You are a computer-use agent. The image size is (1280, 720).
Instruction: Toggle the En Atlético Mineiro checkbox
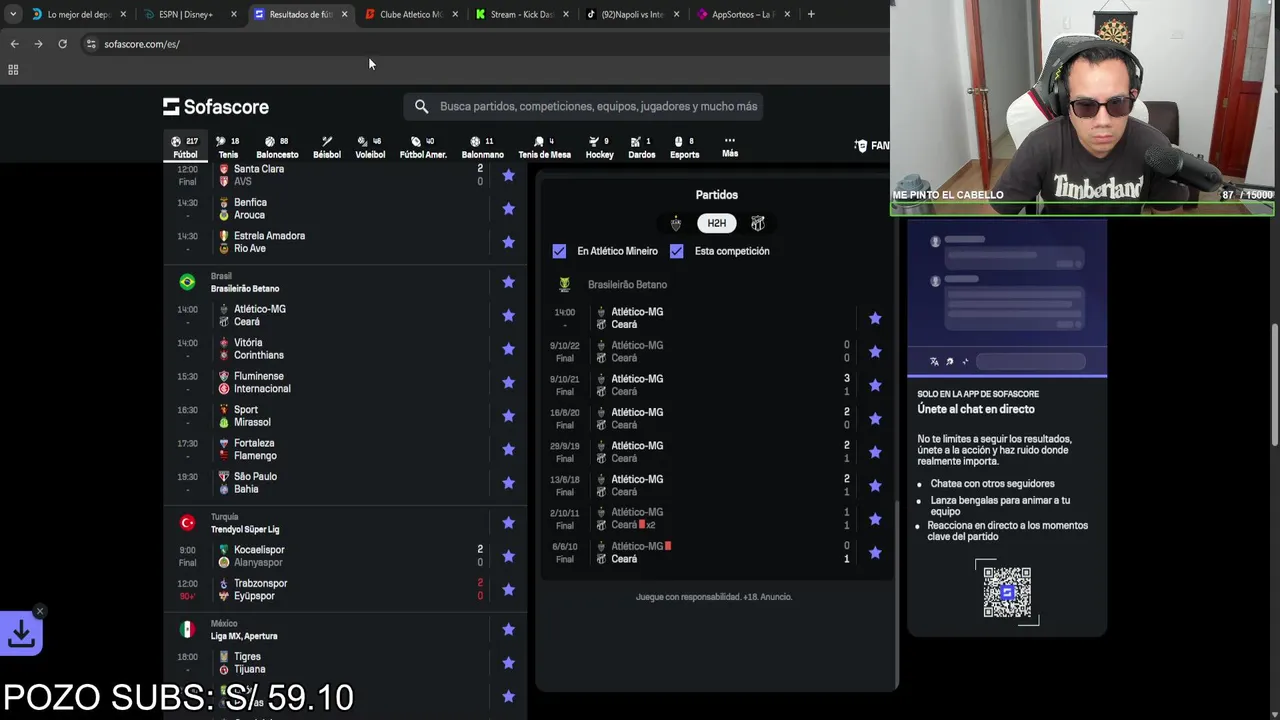(559, 251)
